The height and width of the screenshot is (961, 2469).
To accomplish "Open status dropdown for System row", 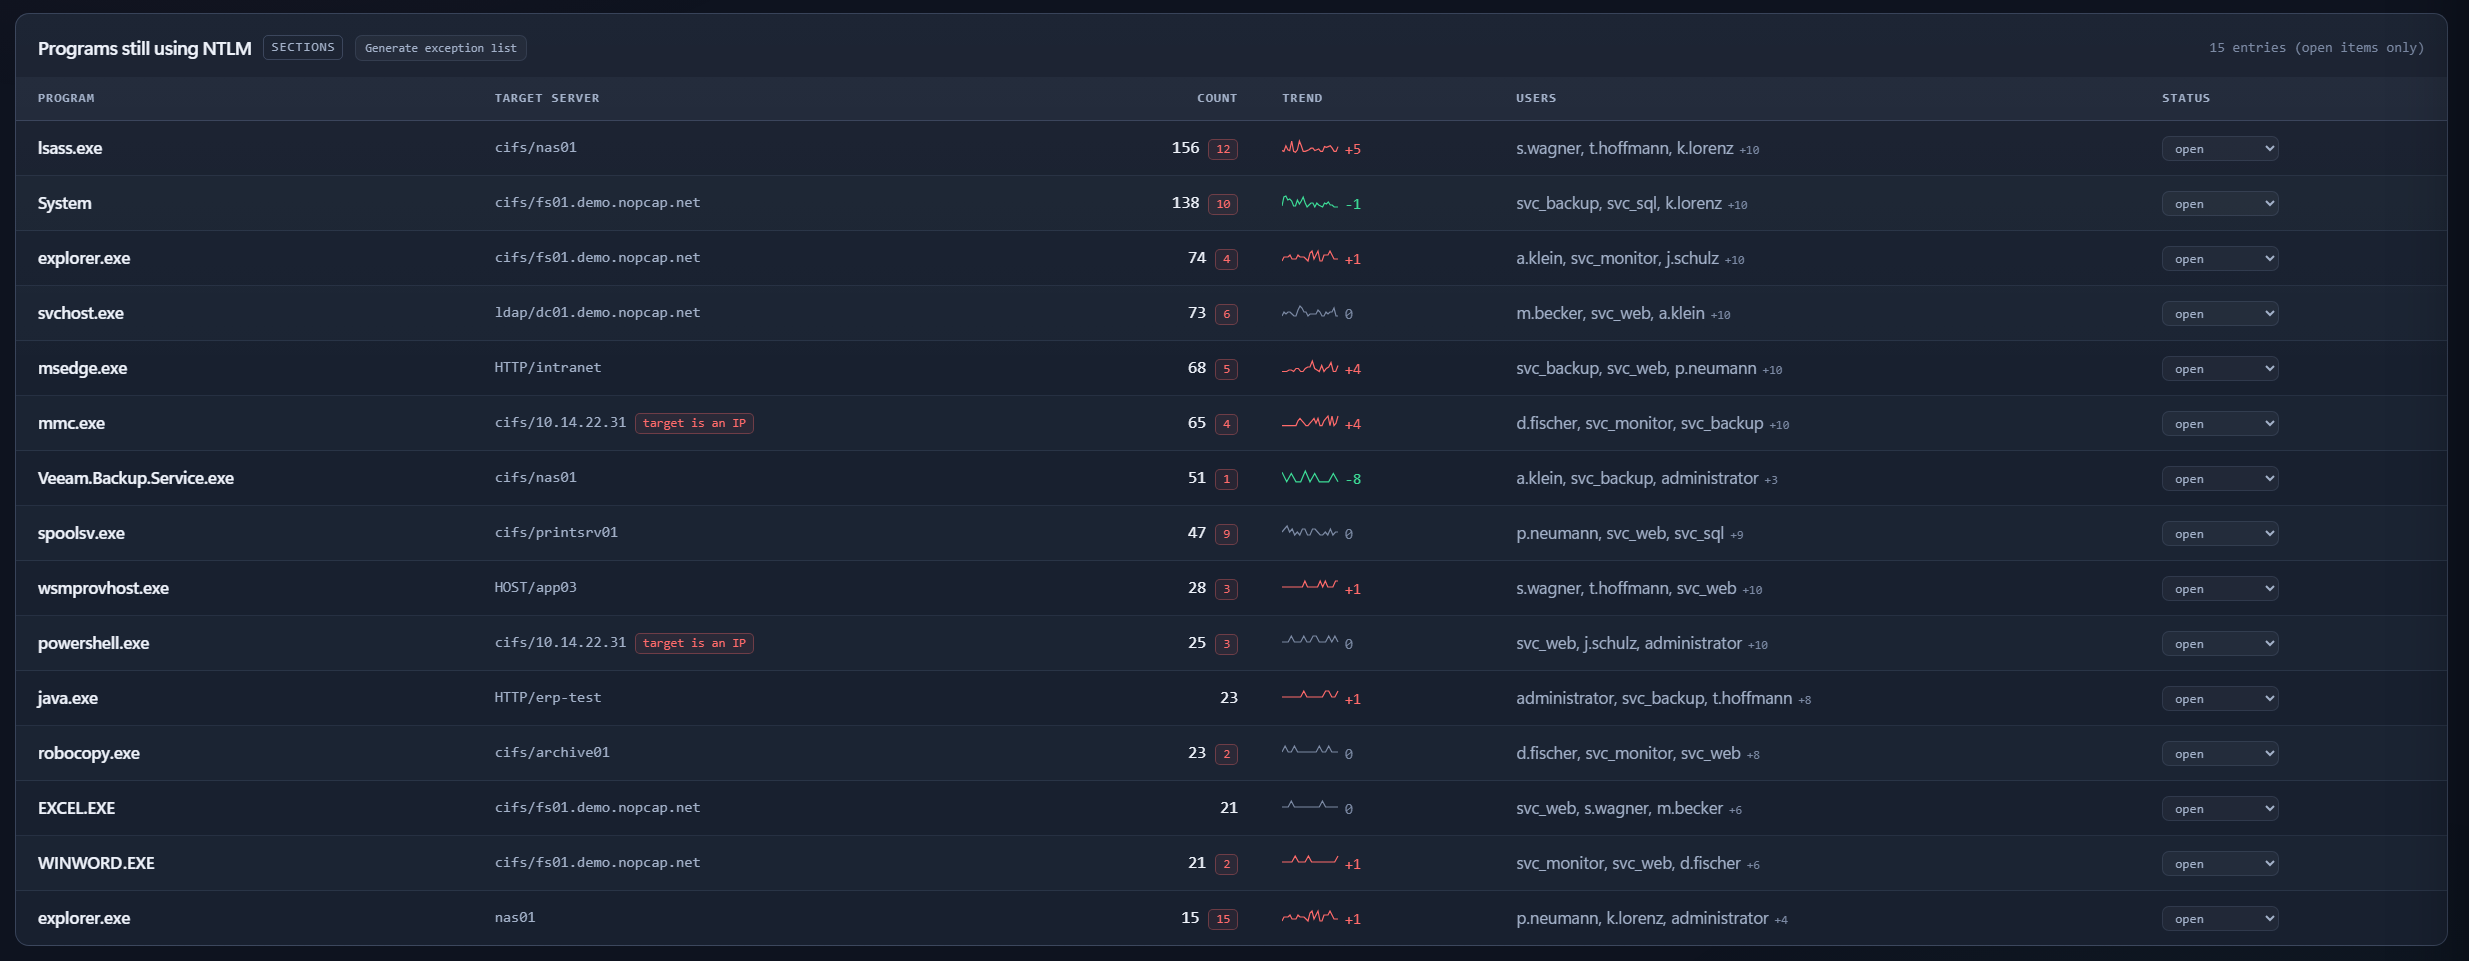I will pos(2220,204).
